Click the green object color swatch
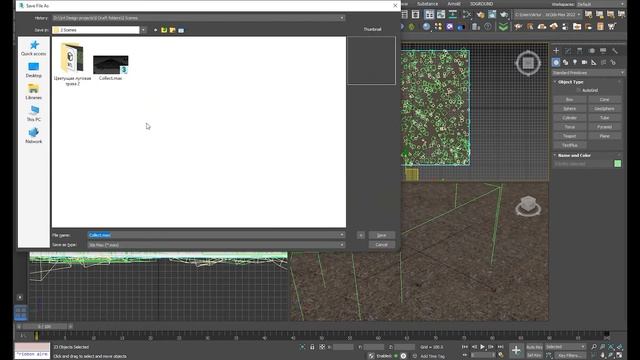The height and width of the screenshot is (360, 640). click(x=618, y=164)
